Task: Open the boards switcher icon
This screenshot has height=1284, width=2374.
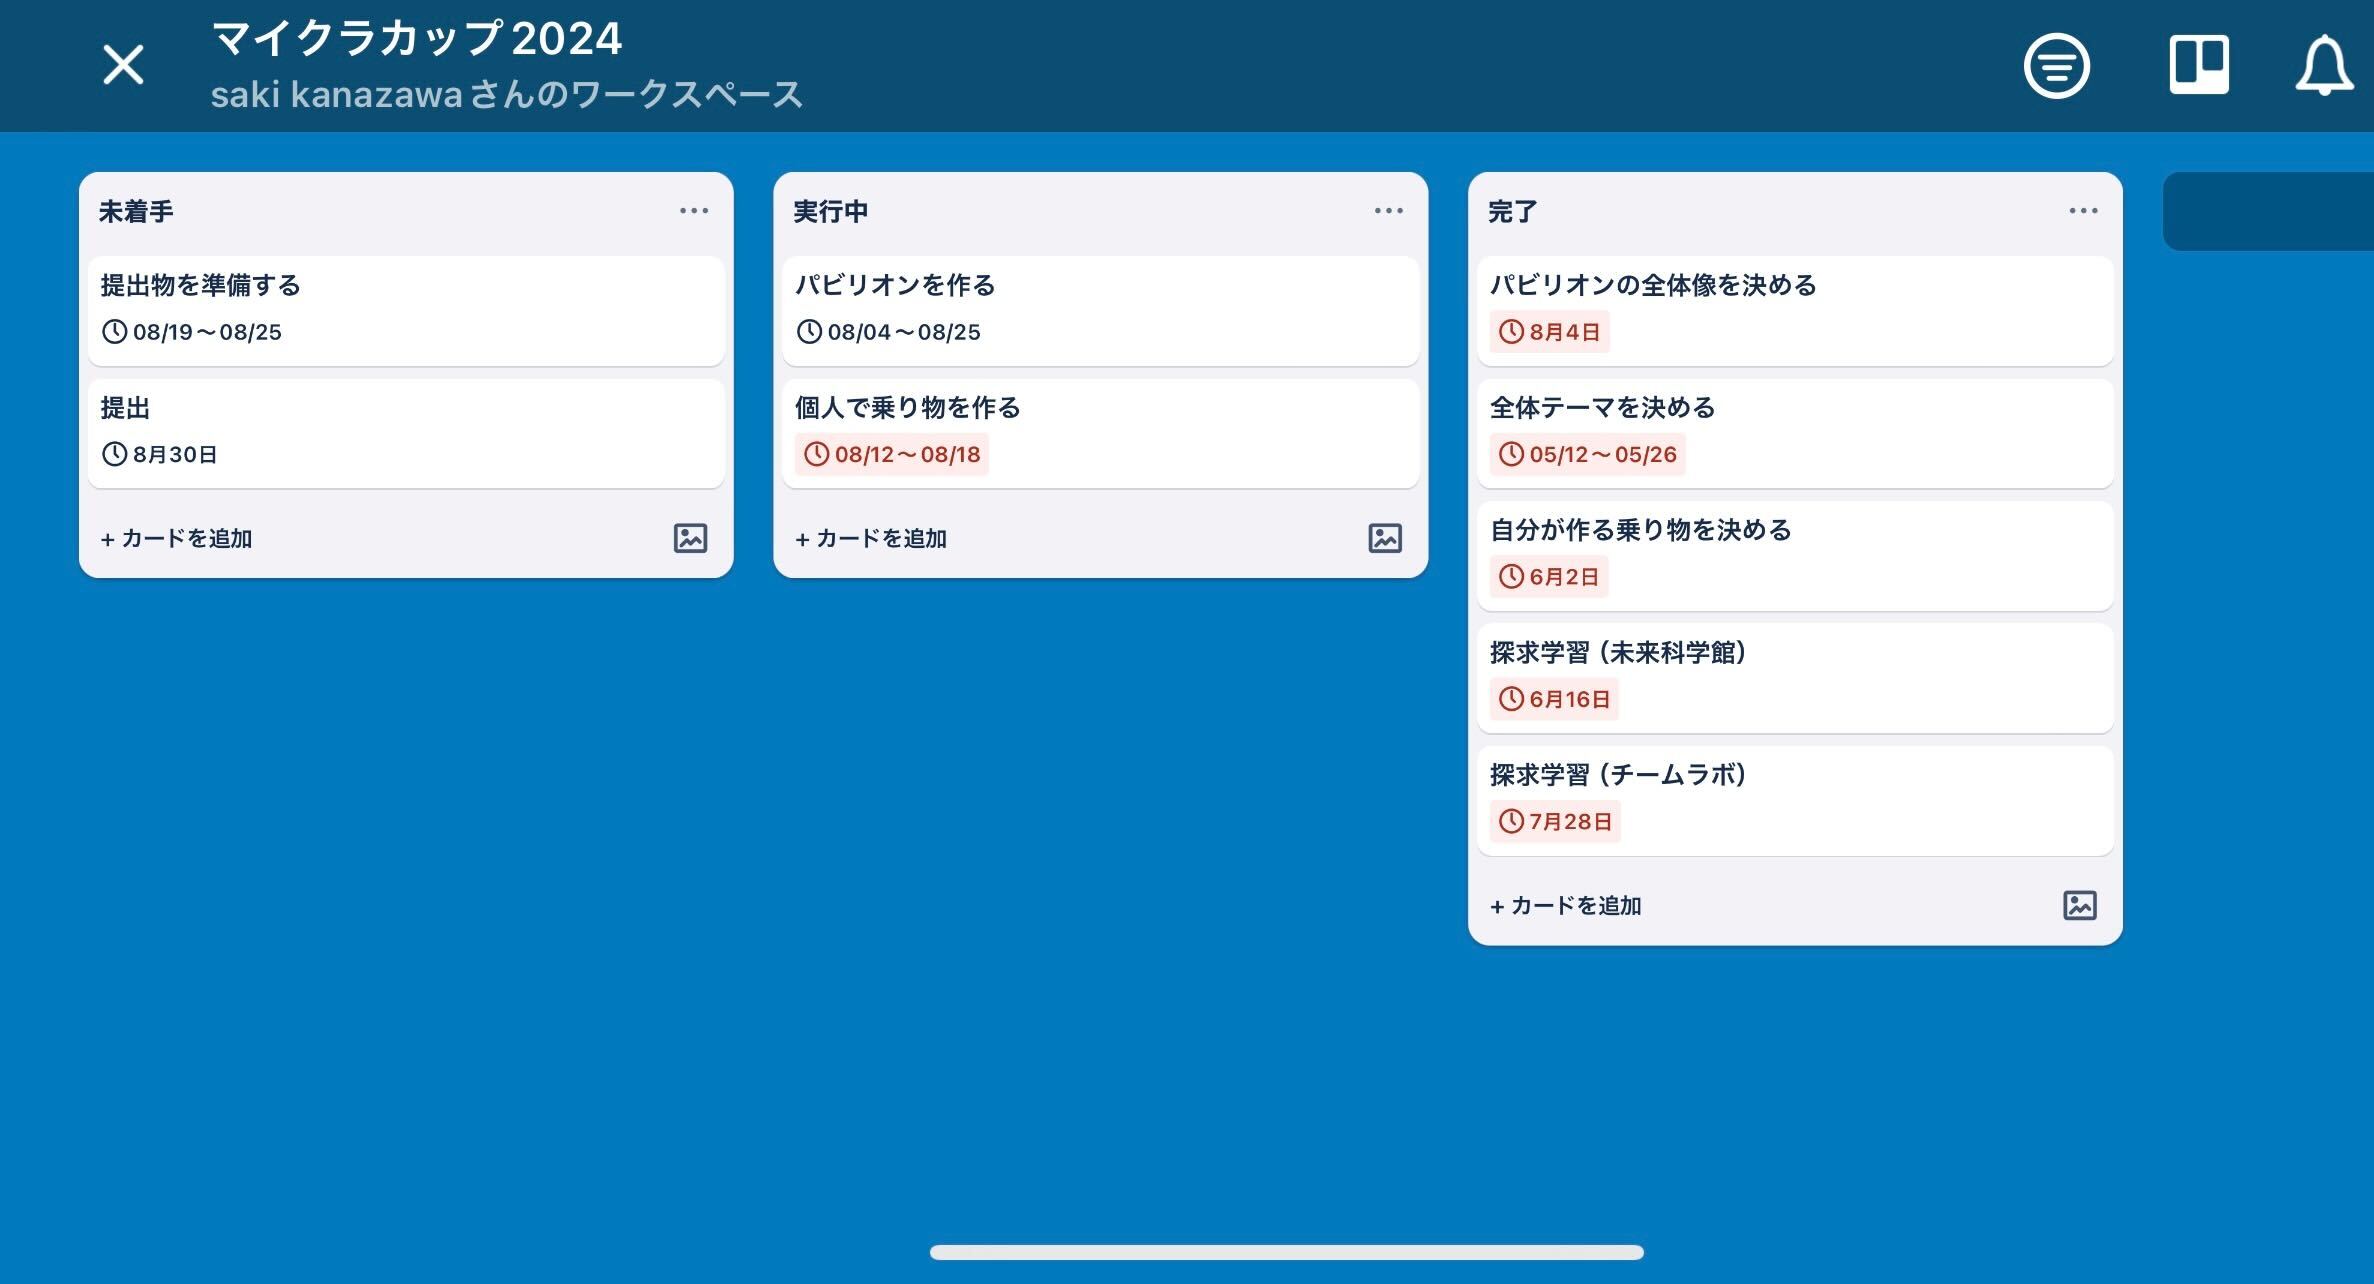Action: (x=2198, y=65)
